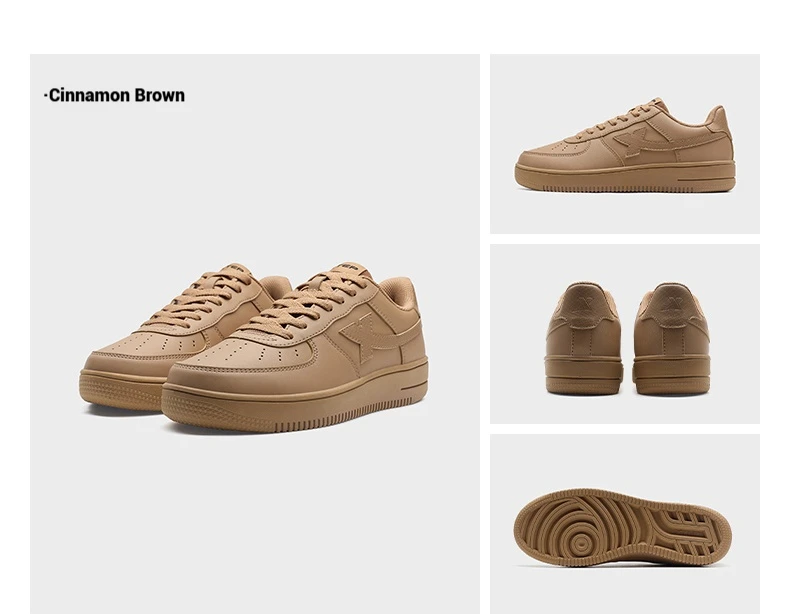Click the heel collar of the side profile shoe

pos(717,119)
